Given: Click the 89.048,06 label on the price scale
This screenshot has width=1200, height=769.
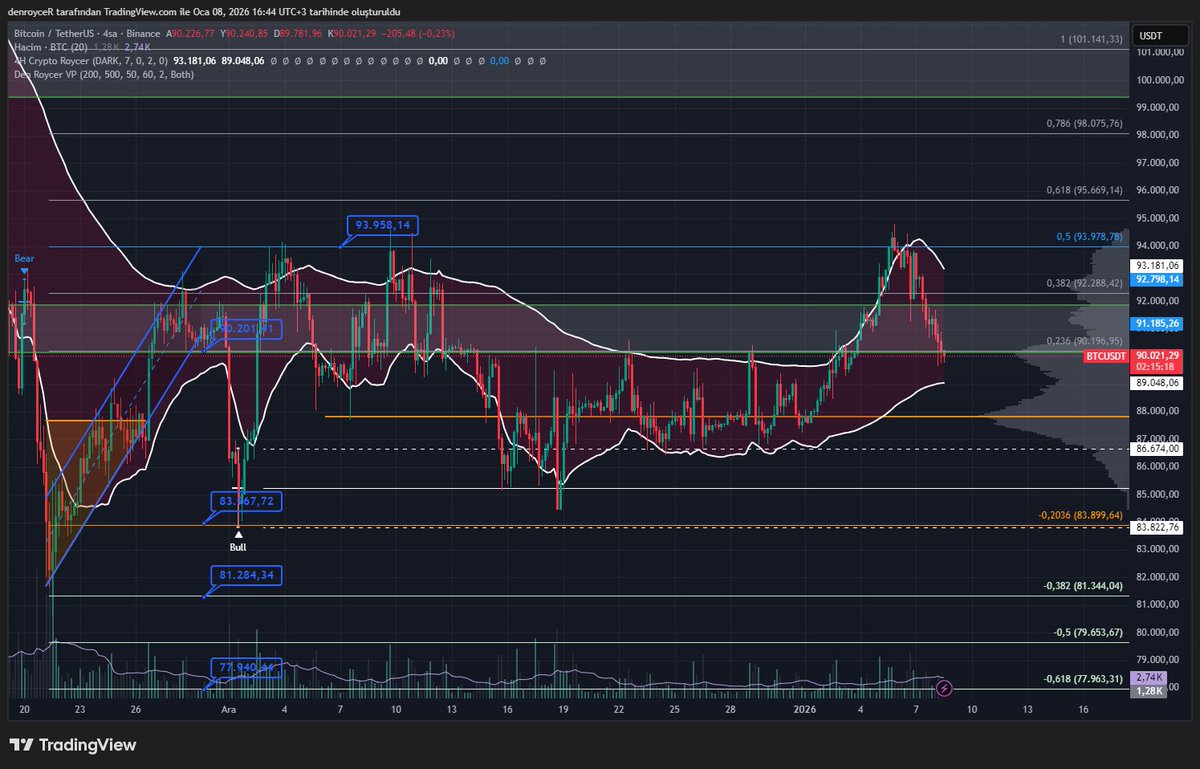Looking at the screenshot, I should 1156,382.
